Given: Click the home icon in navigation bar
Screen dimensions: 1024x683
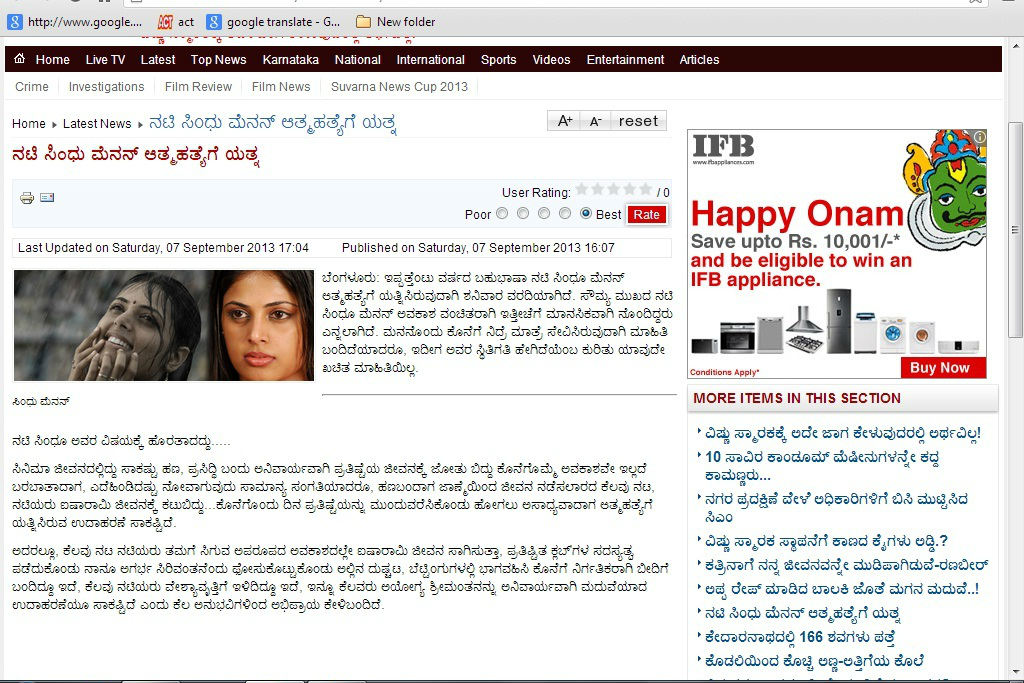Looking at the screenshot, I should 20,59.
